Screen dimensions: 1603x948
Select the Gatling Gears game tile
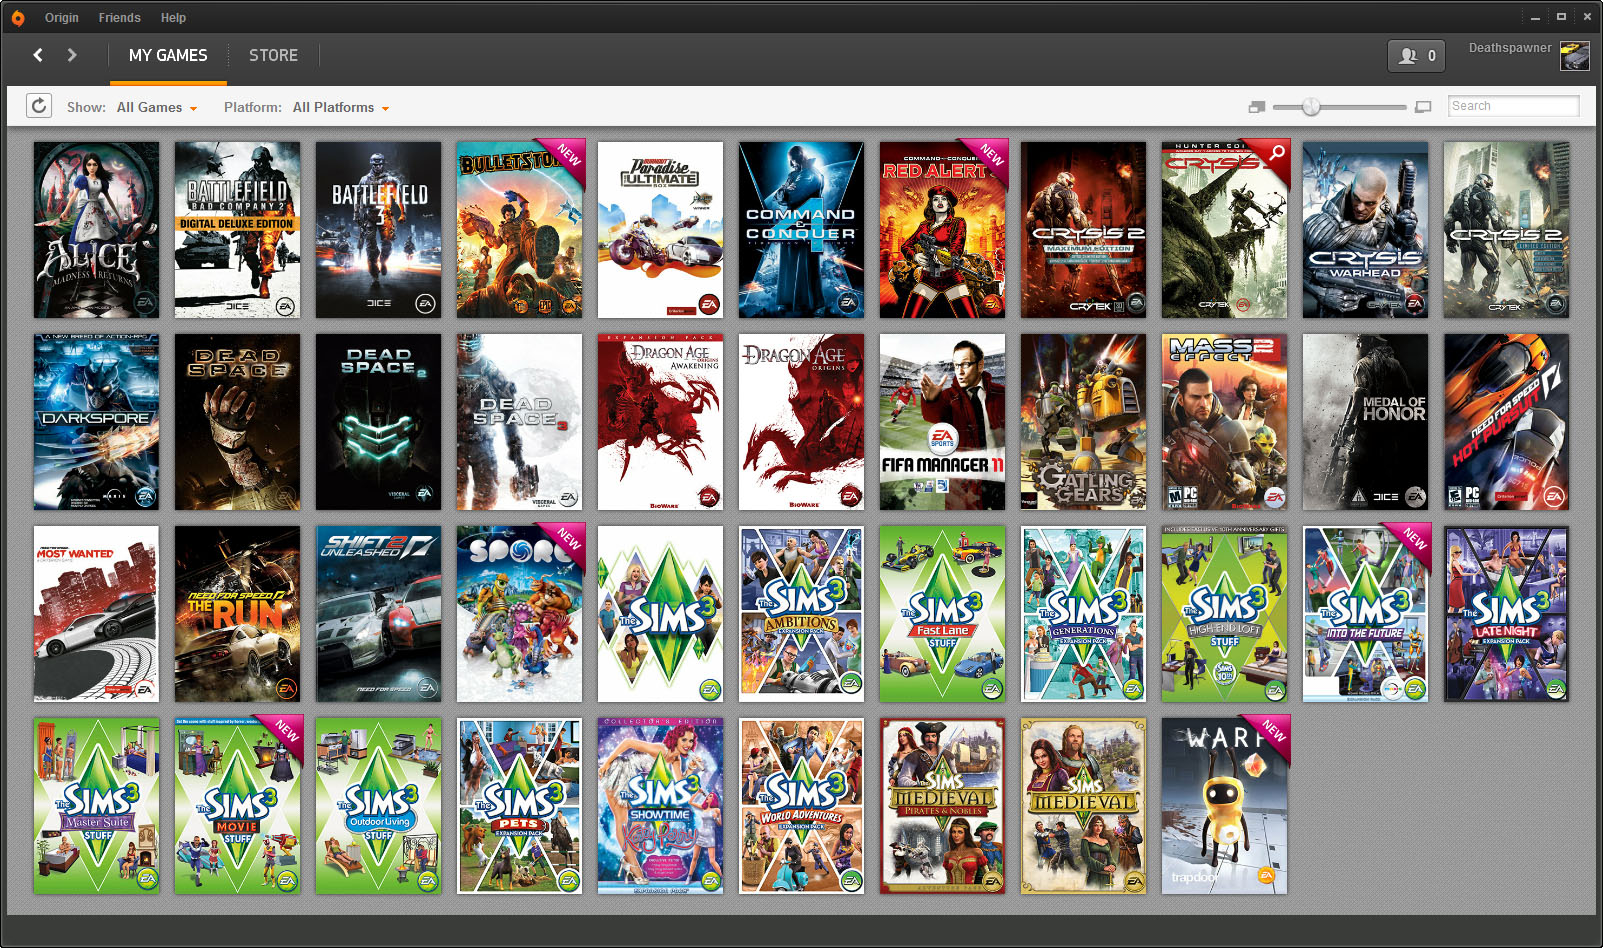1083,422
